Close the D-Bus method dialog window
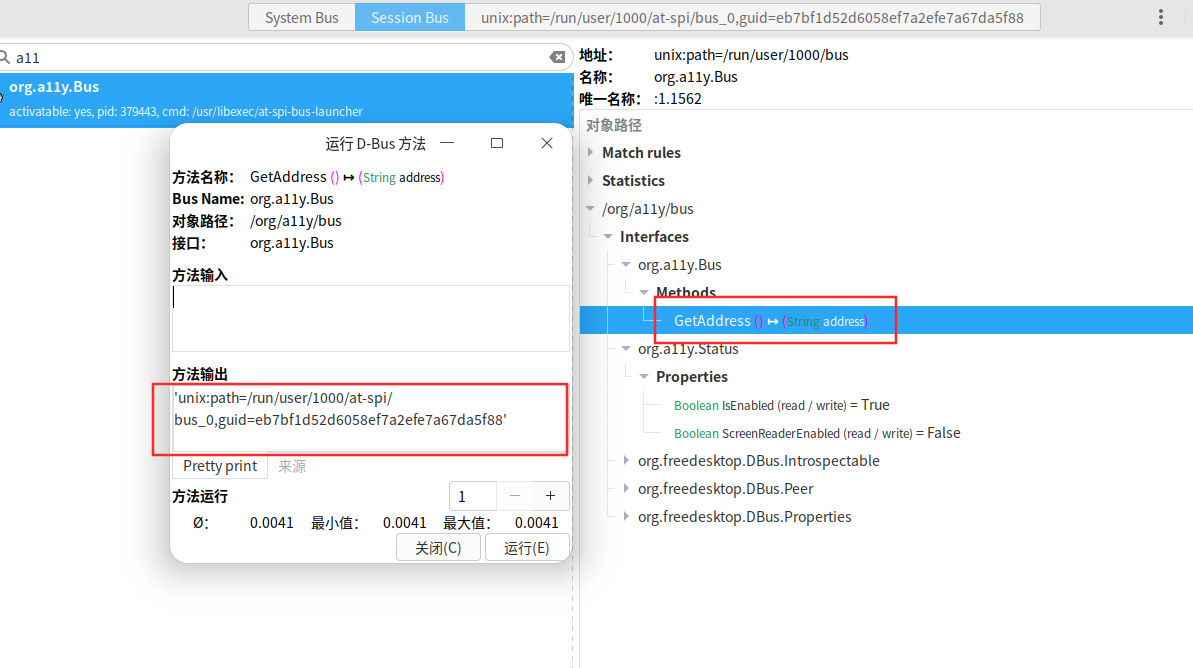 (547, 143)
